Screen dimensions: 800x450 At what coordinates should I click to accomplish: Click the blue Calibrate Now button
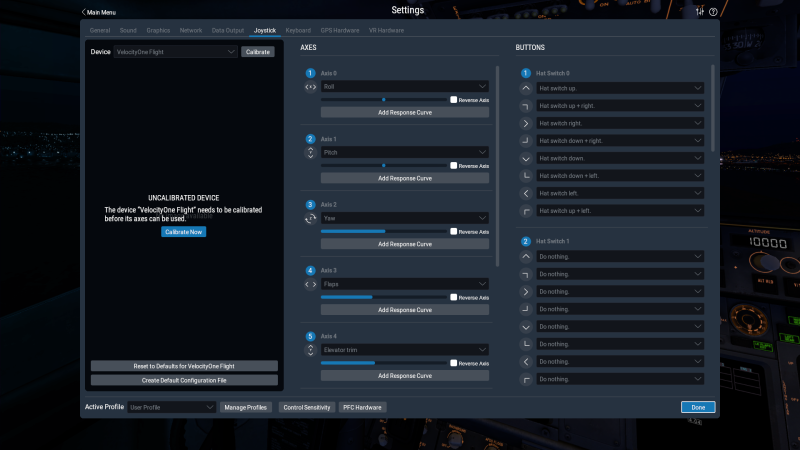[x=184, y=232]
